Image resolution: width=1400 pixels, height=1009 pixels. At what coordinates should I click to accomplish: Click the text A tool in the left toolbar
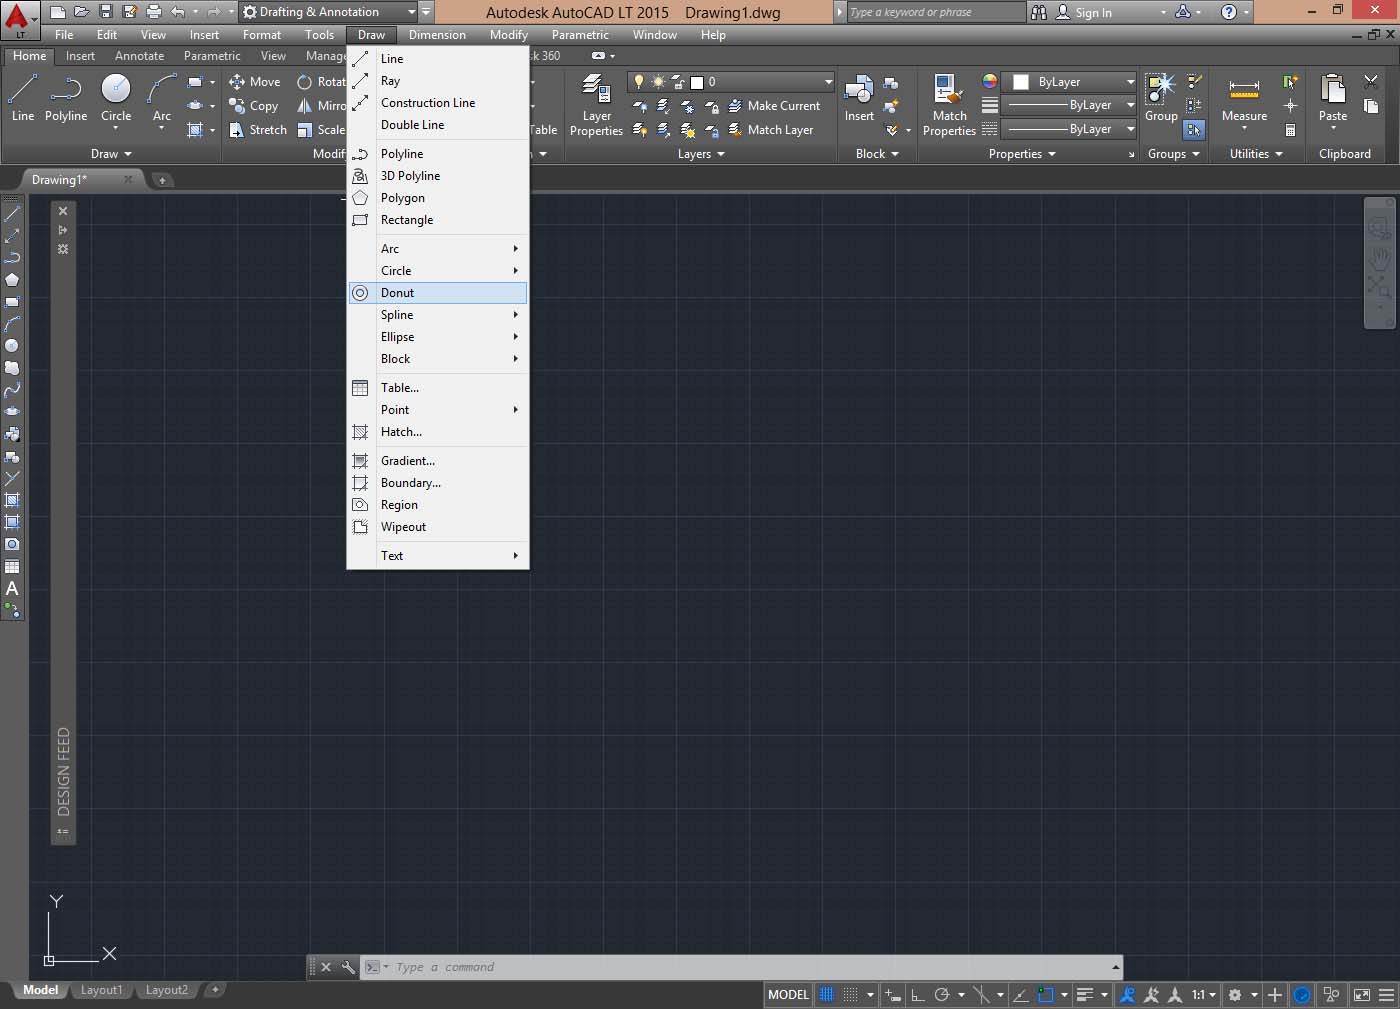click(12, 588)
